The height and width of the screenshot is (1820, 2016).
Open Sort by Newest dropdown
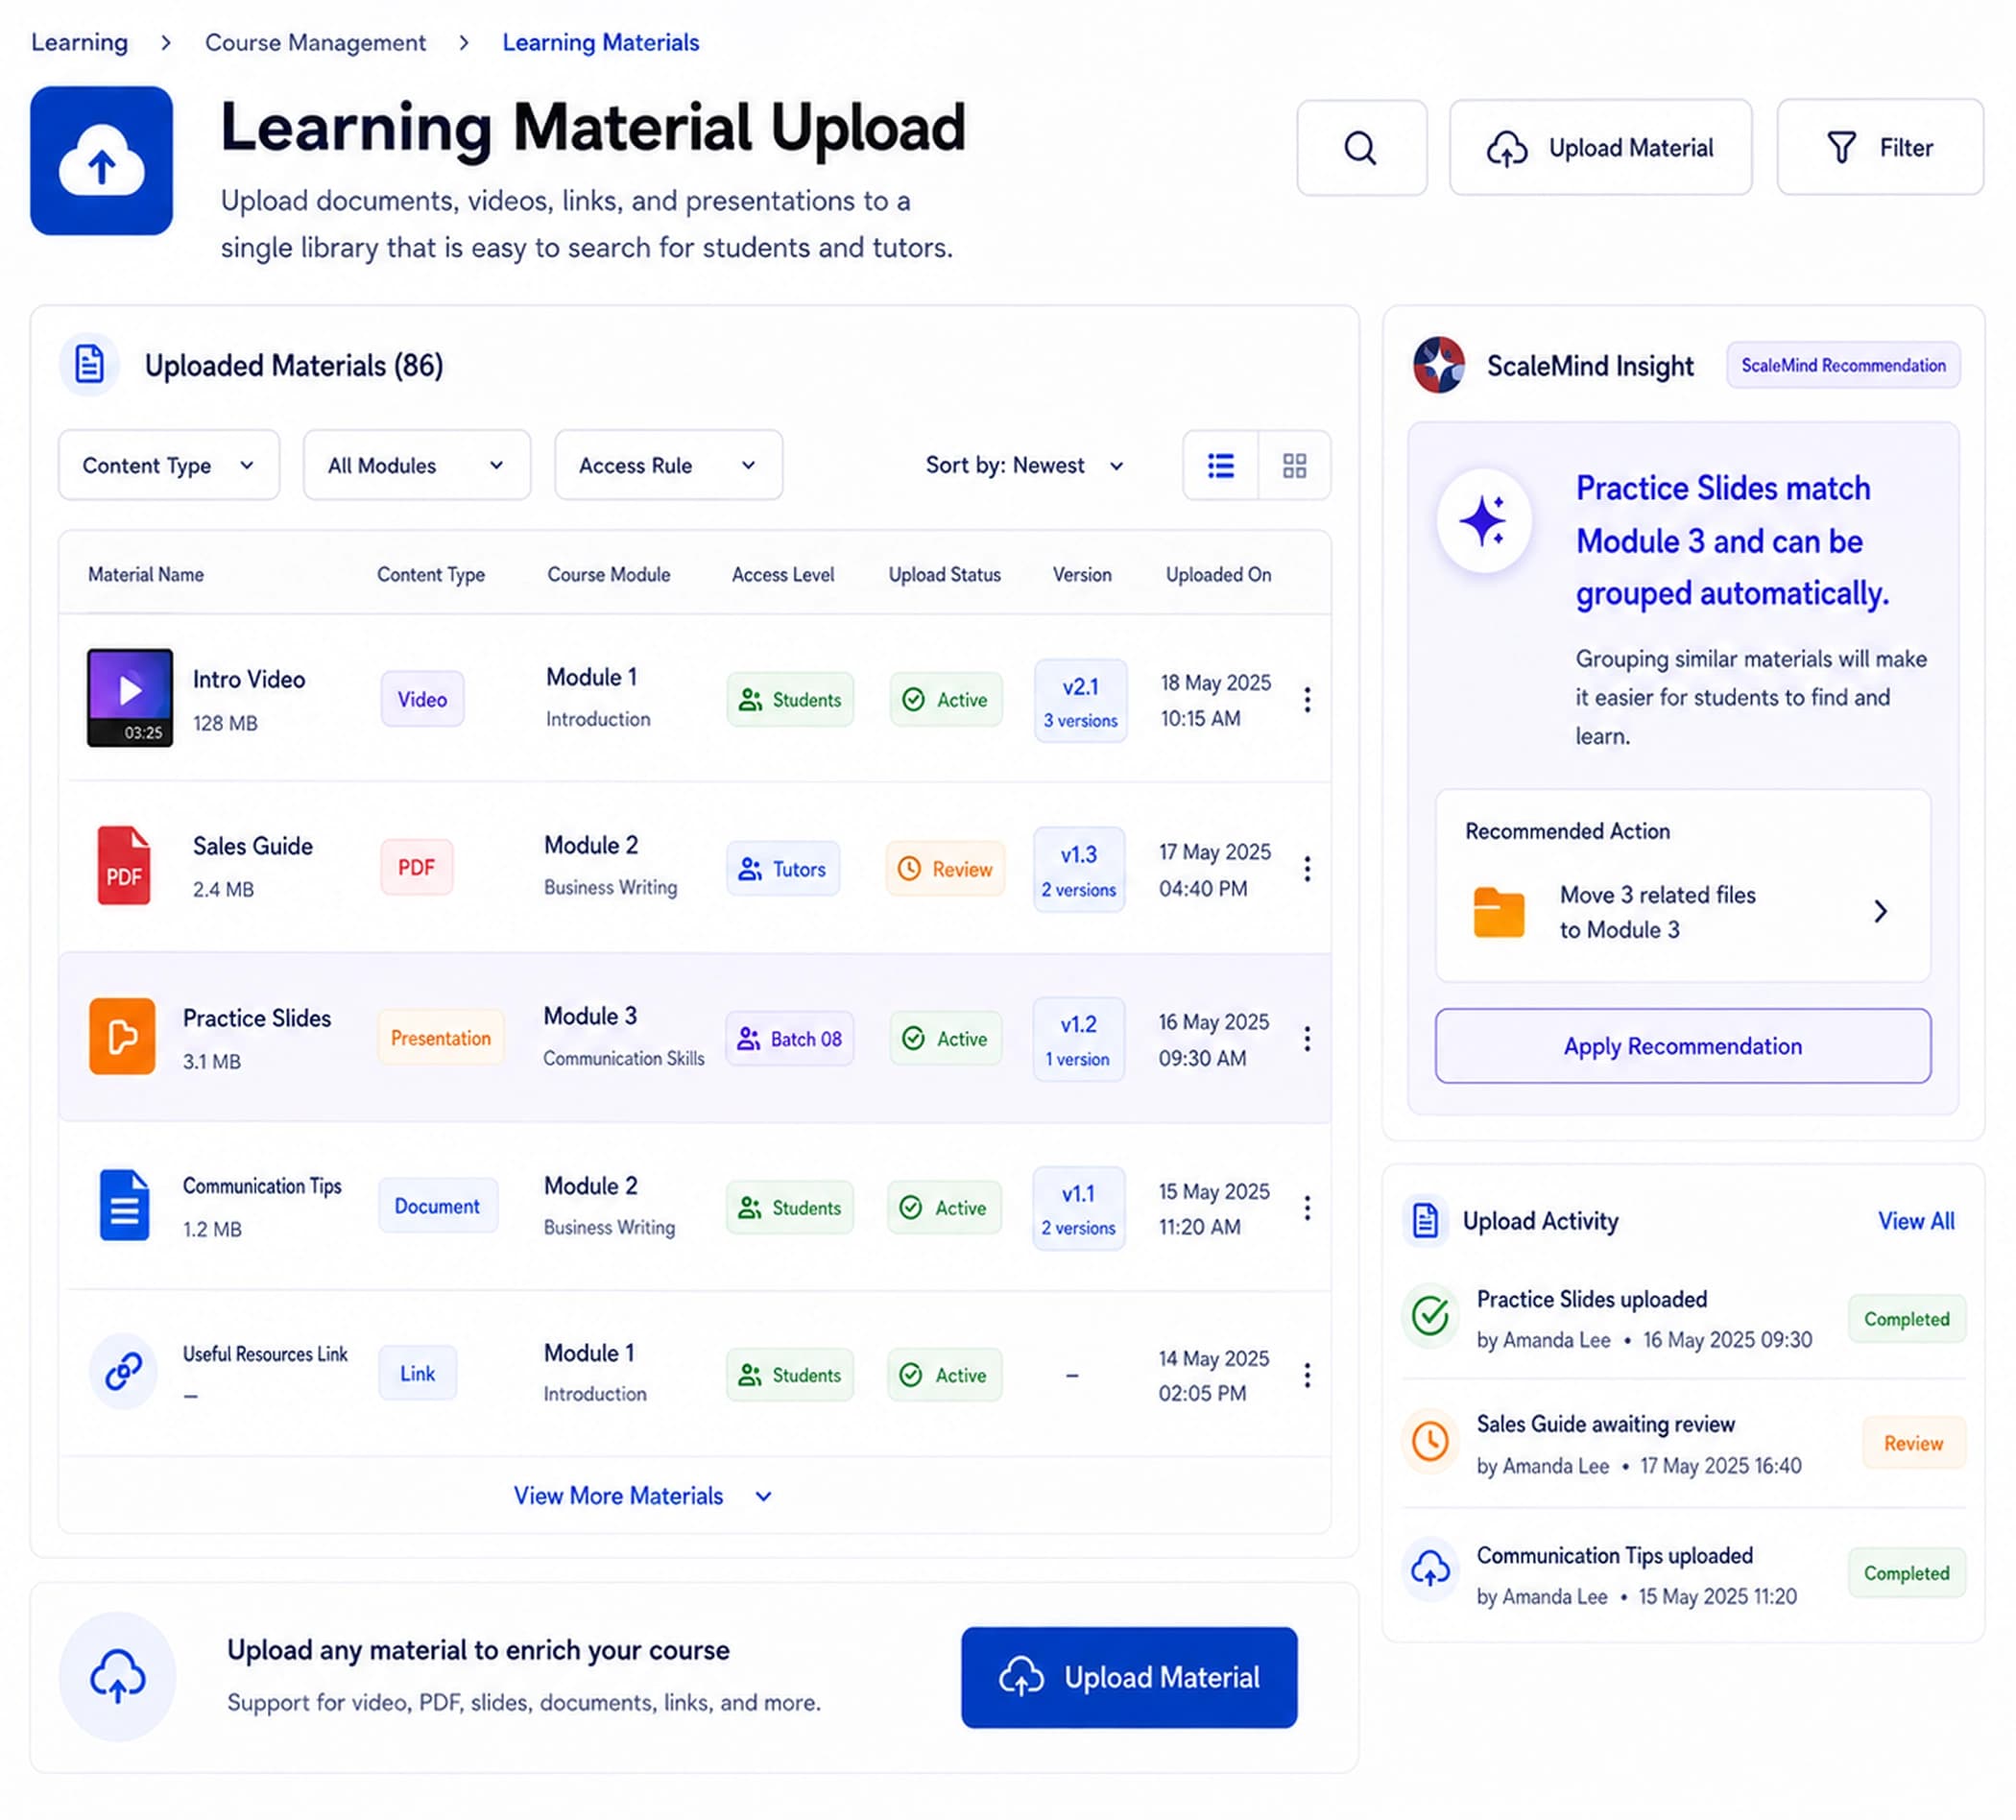click(1024, 465)
